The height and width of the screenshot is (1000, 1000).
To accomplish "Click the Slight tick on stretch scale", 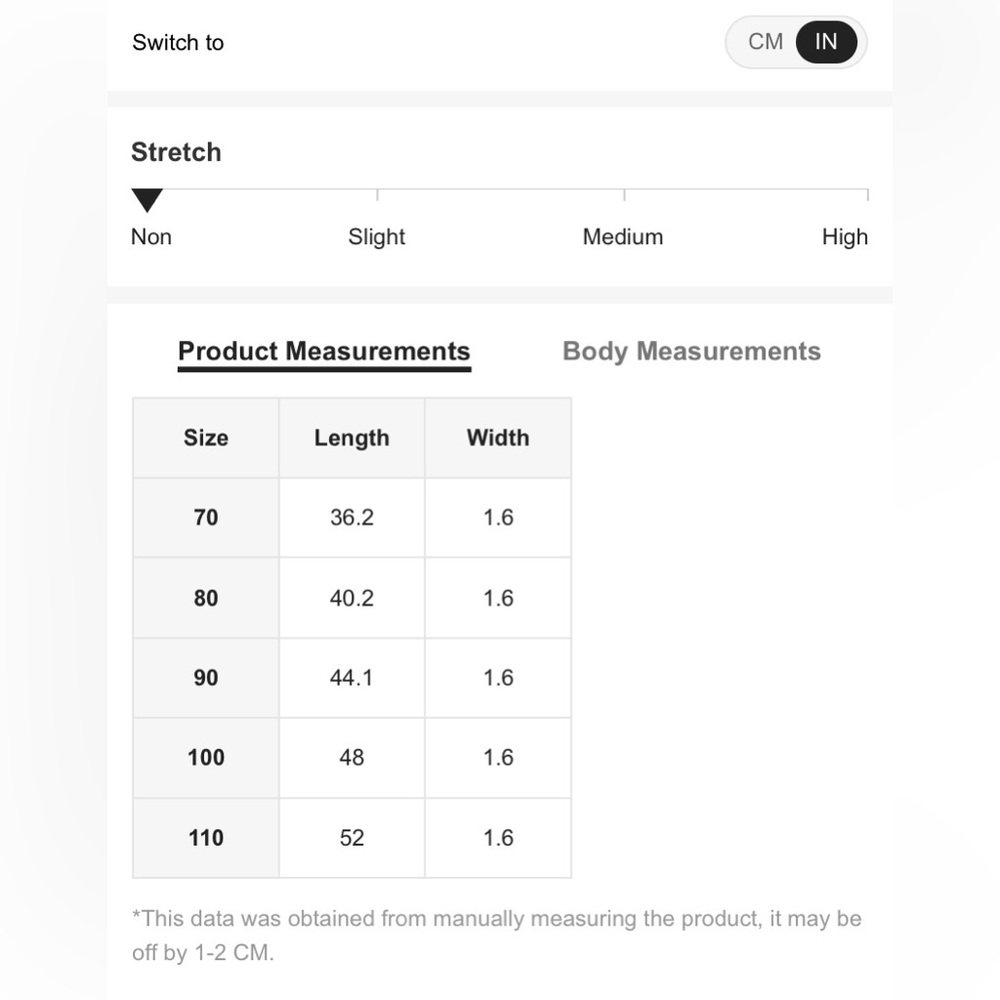I will tap(377, 195).
